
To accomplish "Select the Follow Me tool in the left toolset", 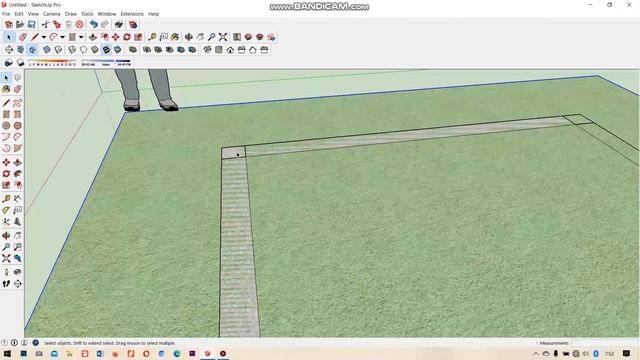I will pyautogui.click(x=18, y=174).
